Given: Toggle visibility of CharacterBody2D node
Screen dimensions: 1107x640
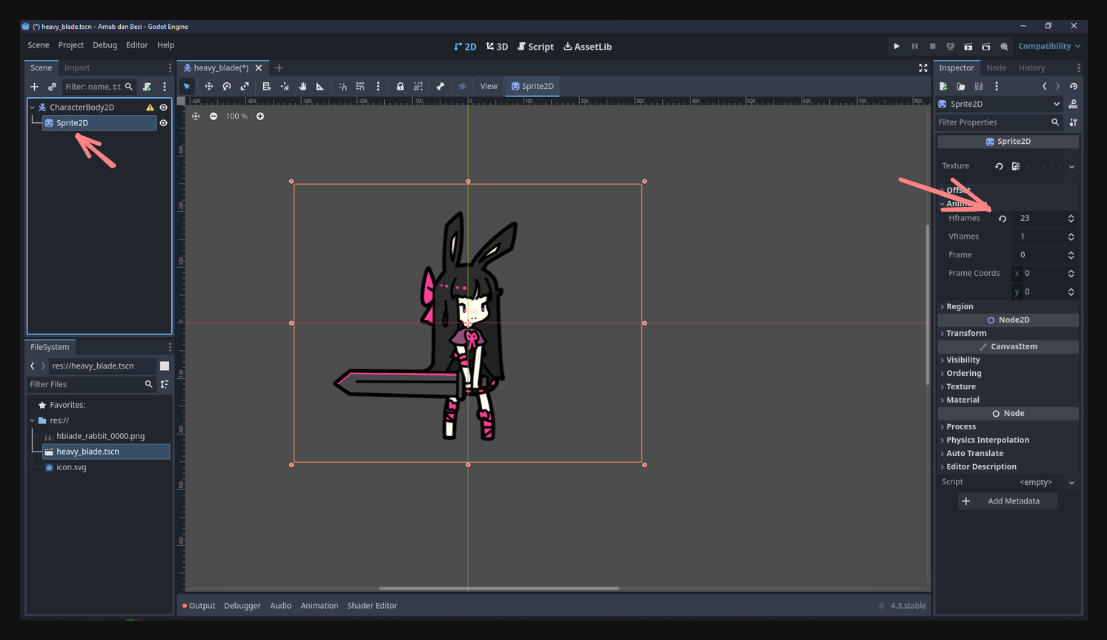Looking at the screenshot, I should [163, 107].
